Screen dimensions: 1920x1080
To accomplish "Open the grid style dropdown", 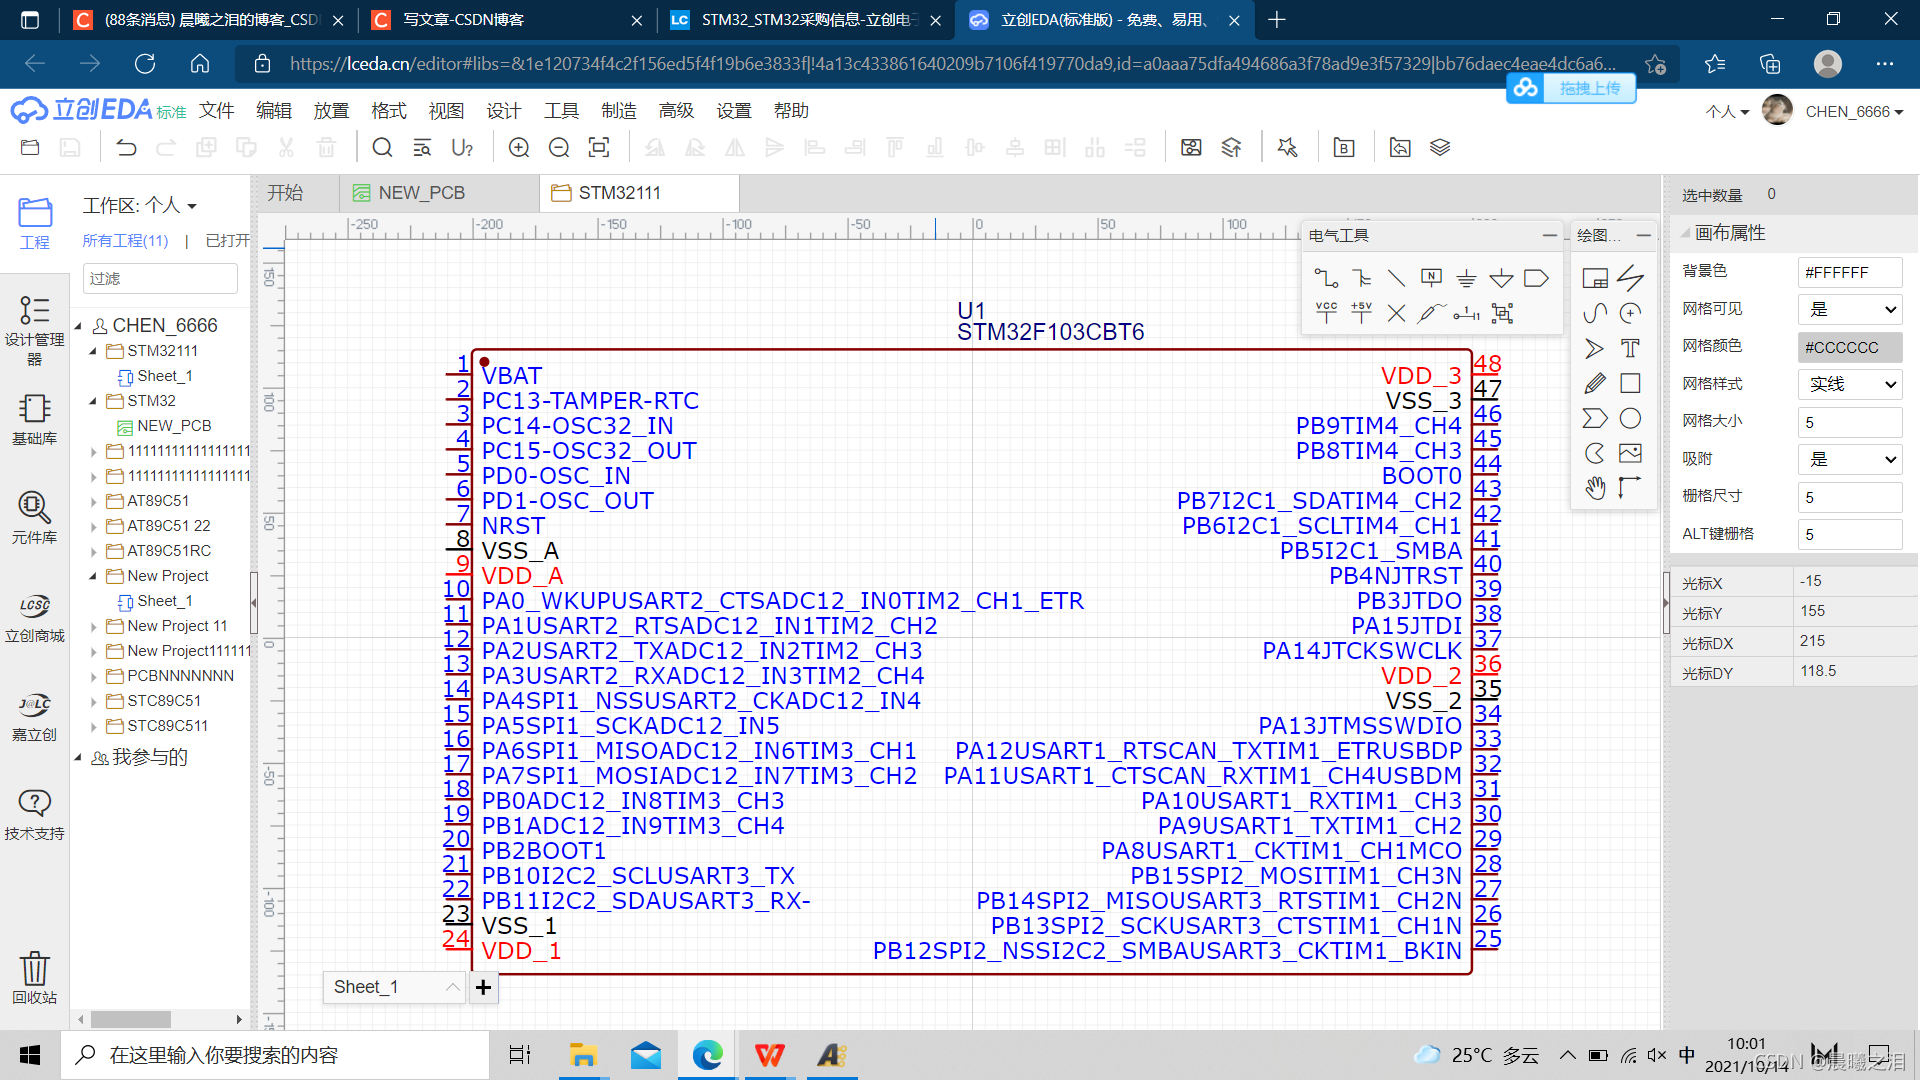I will [x=1850, y=384].
